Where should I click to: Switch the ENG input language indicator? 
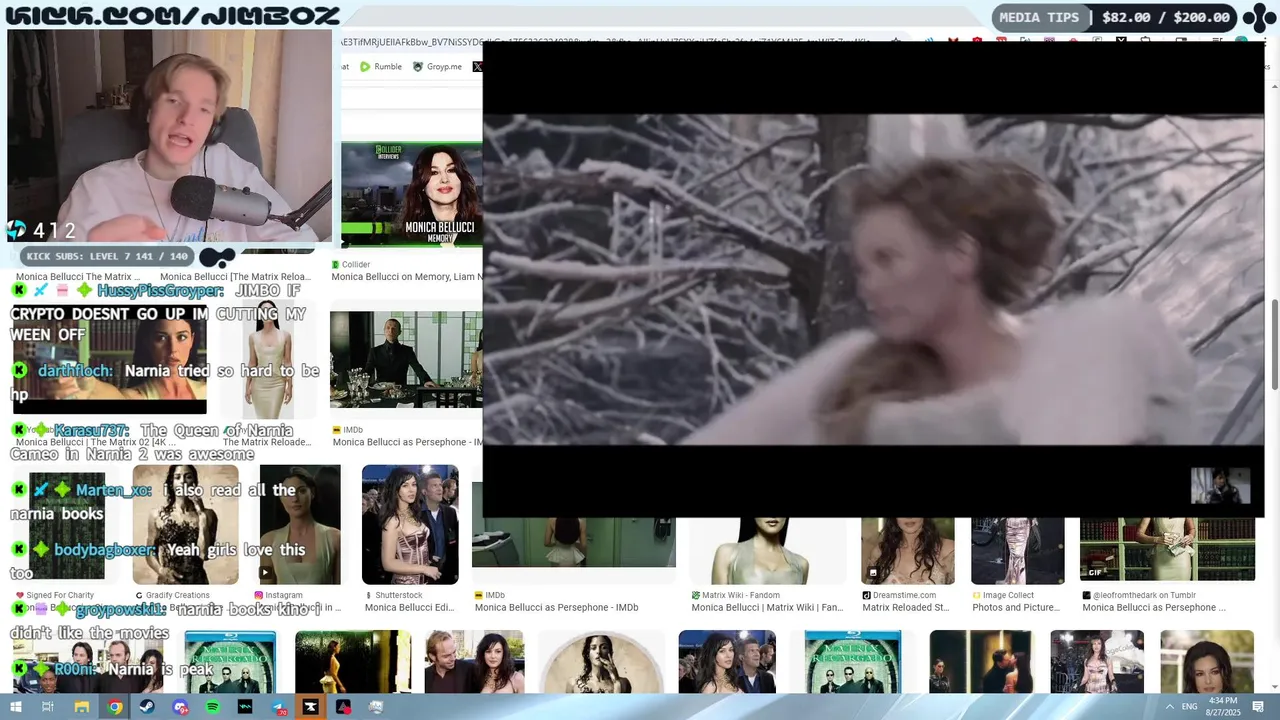pyautogui.click(x=1190, y=707)
